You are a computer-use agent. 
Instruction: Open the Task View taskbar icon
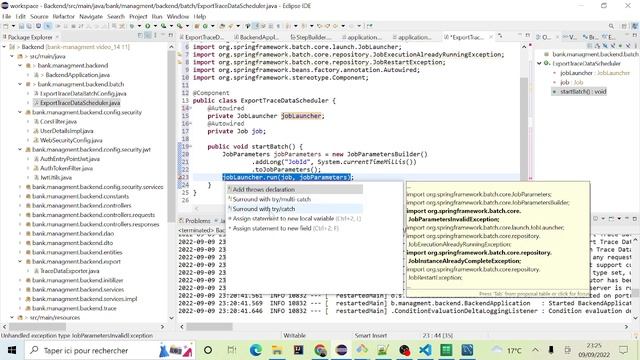231,350
